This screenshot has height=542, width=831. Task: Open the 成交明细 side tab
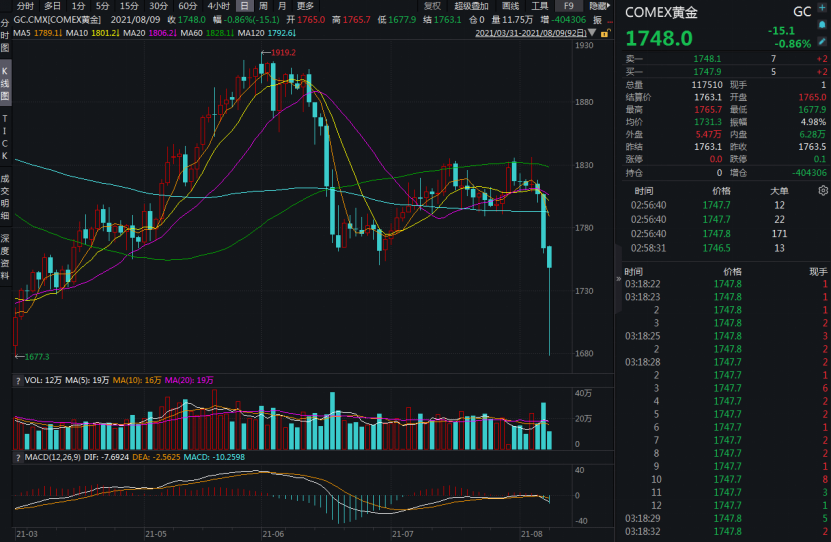(5, 198)
